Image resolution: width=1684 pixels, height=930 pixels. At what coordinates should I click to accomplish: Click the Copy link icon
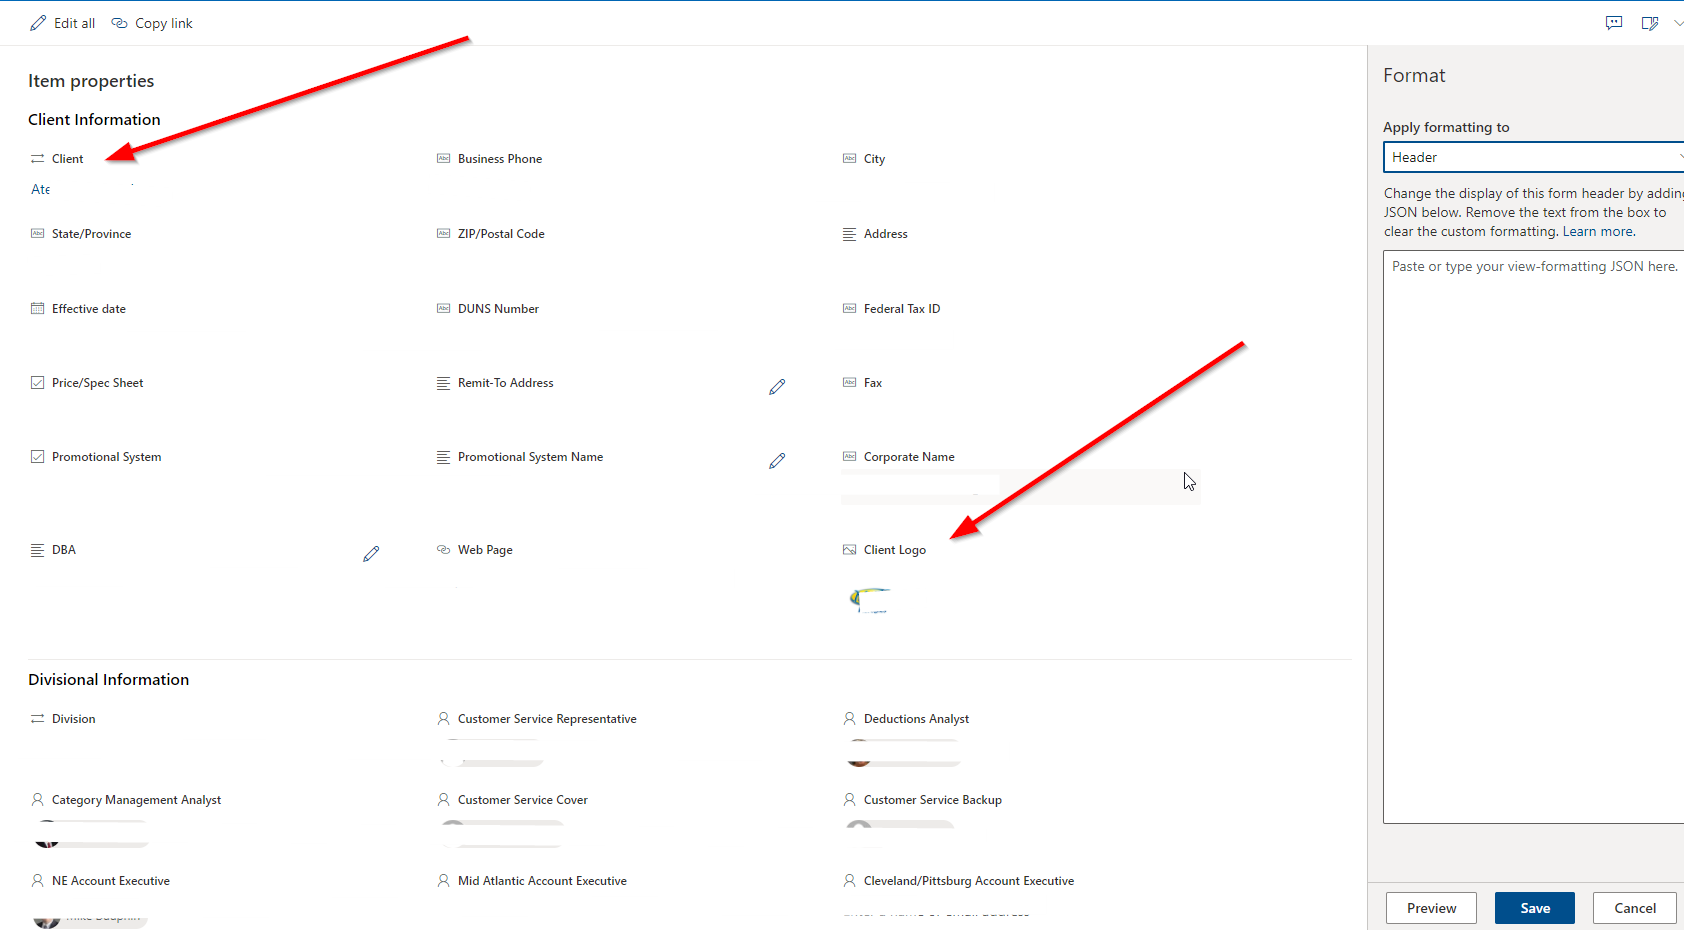pyautogui.click(x=119, y=22)
